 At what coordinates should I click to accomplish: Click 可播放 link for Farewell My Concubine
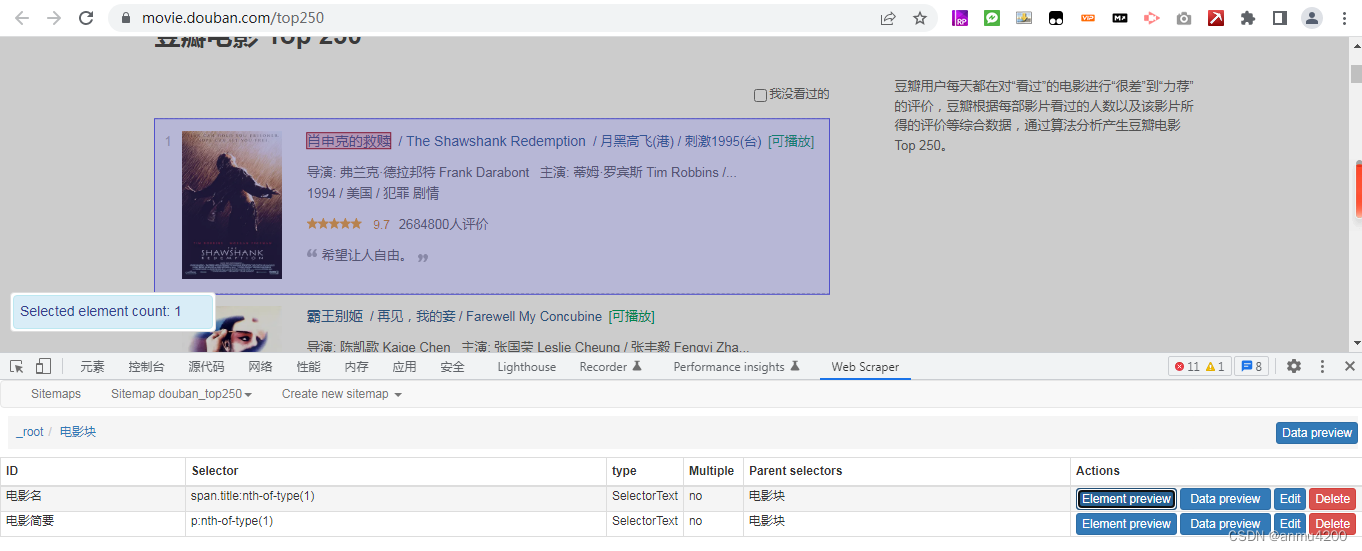[x=631, y=316]
